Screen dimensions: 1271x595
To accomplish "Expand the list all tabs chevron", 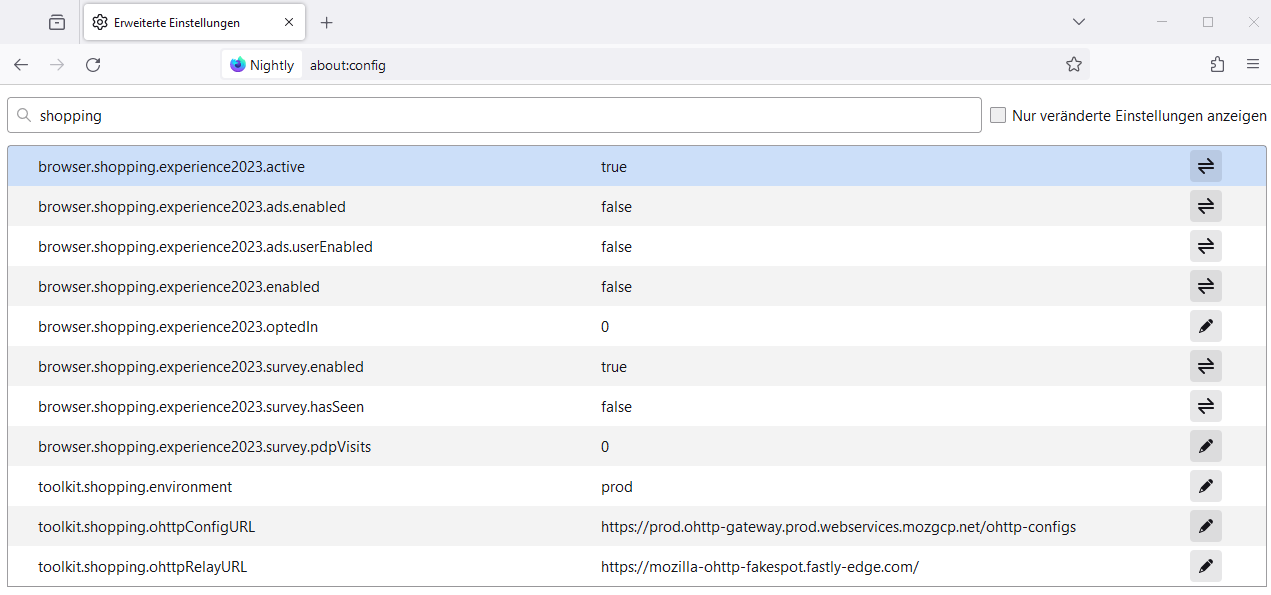I will (x=1078, y=22).
